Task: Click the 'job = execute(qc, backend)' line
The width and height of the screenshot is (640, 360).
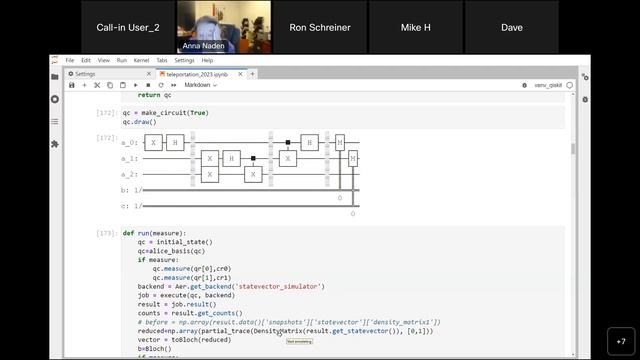Action: [186, 295]
